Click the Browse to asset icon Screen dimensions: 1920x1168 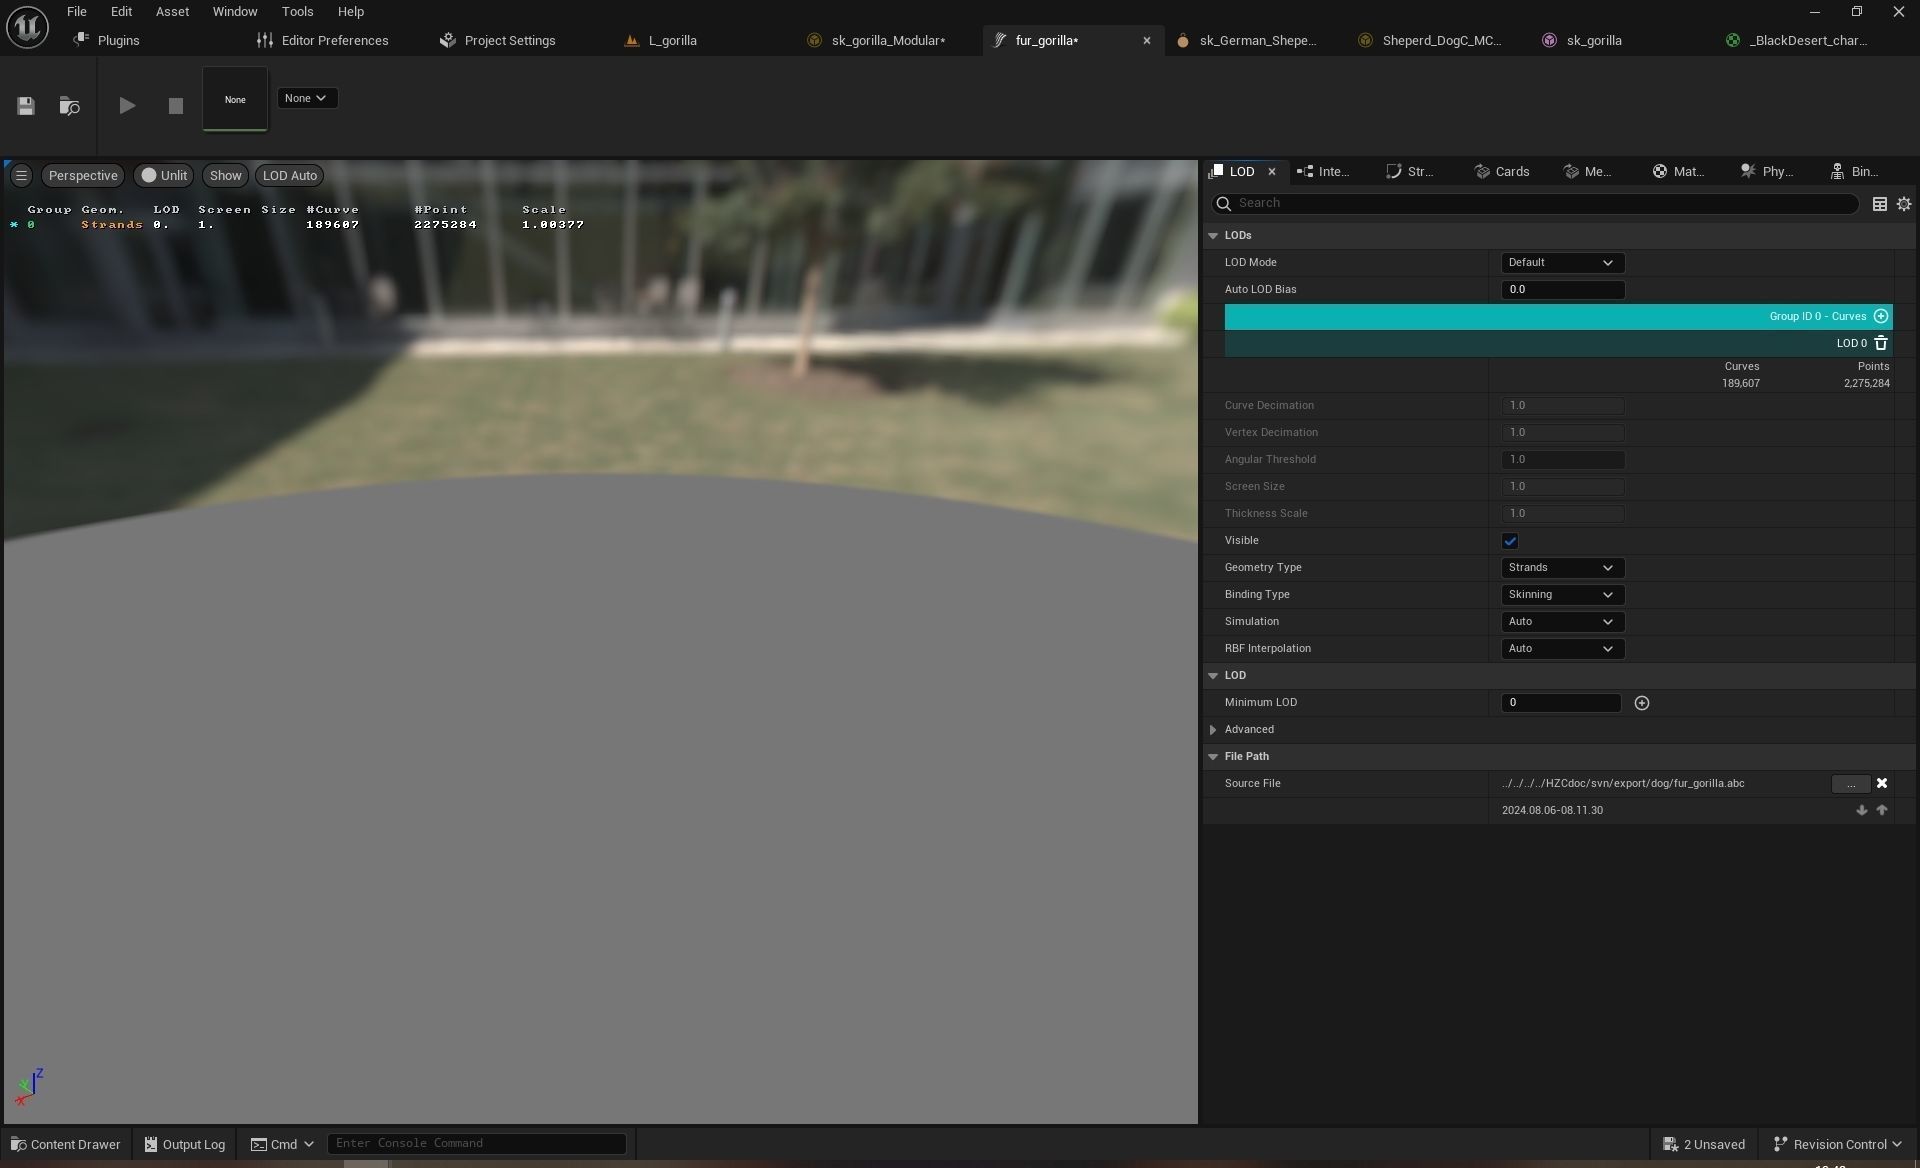coord(69,106)
